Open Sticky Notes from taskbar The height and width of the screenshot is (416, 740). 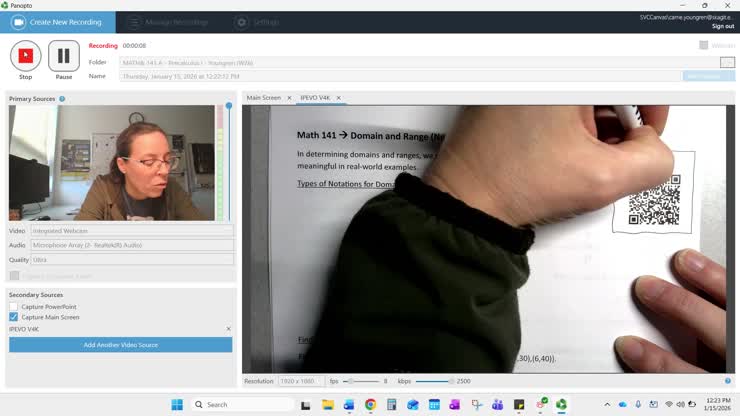pyautogui.click(x=519, y=405)
